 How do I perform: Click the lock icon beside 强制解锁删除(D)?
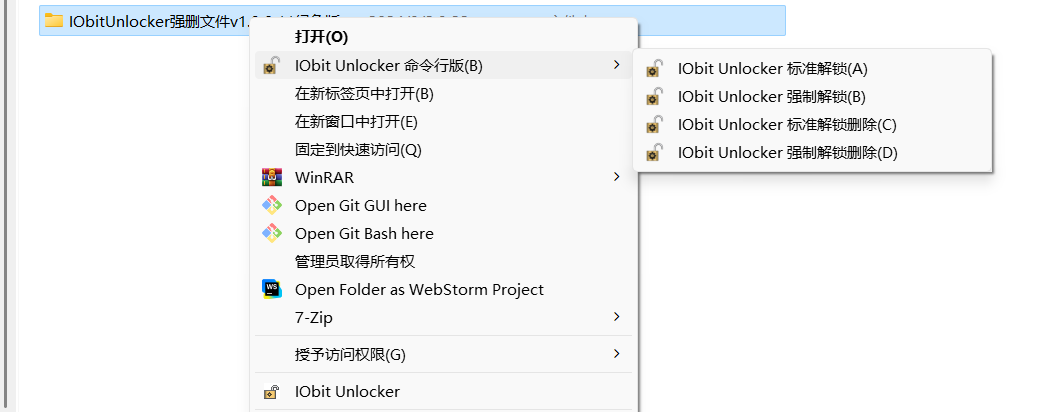654,153
